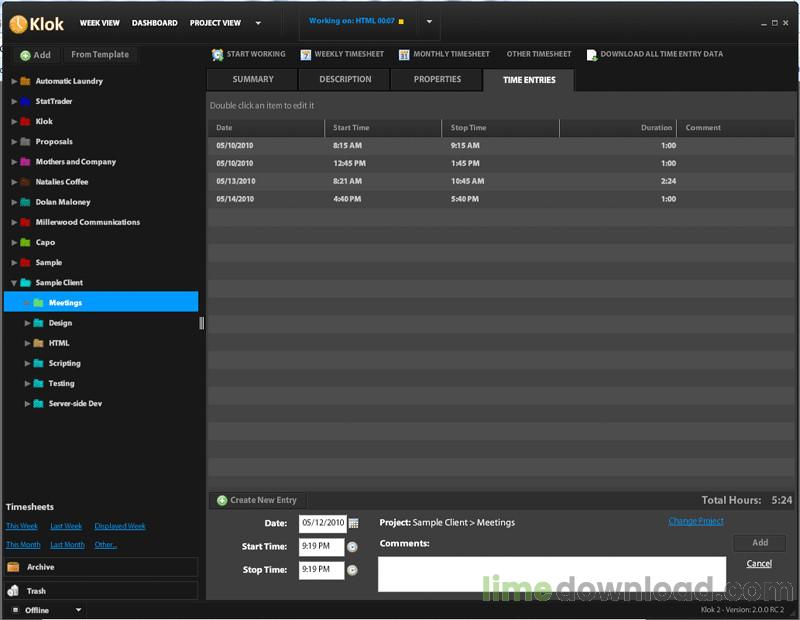This screenshot has height=620, width=800.
Task: Expand the Server-side Dev subproject arrow
Action: coord(28,404)
